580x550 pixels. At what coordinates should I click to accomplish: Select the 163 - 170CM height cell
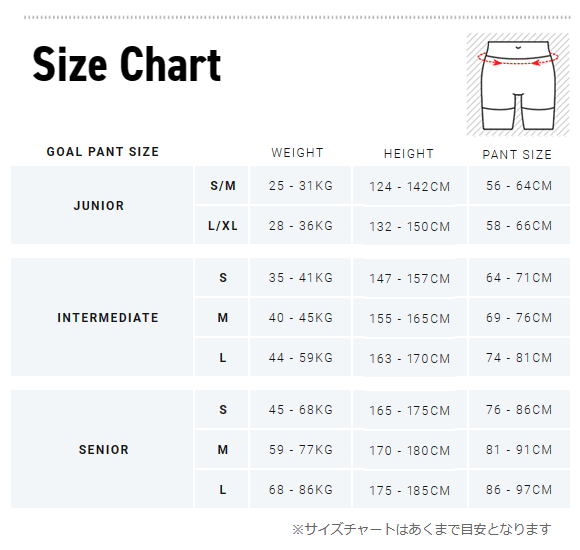point(410,358)
